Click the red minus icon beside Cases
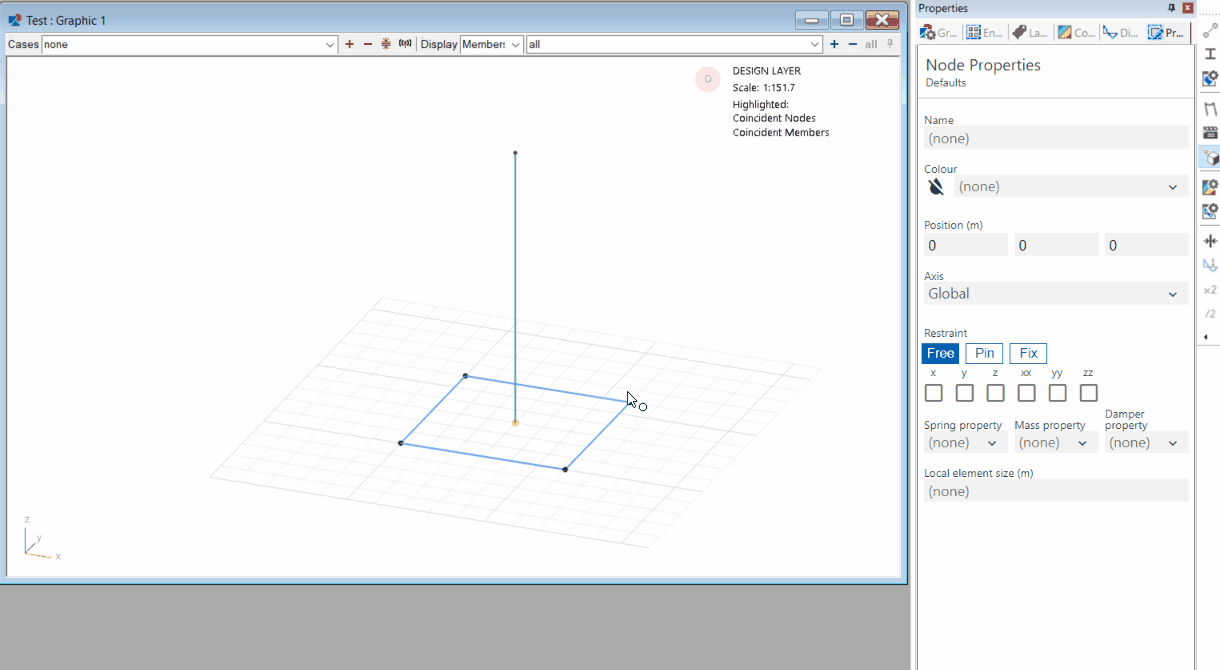The width and height of the screenshot is (1220, 670). pos(367,44)
